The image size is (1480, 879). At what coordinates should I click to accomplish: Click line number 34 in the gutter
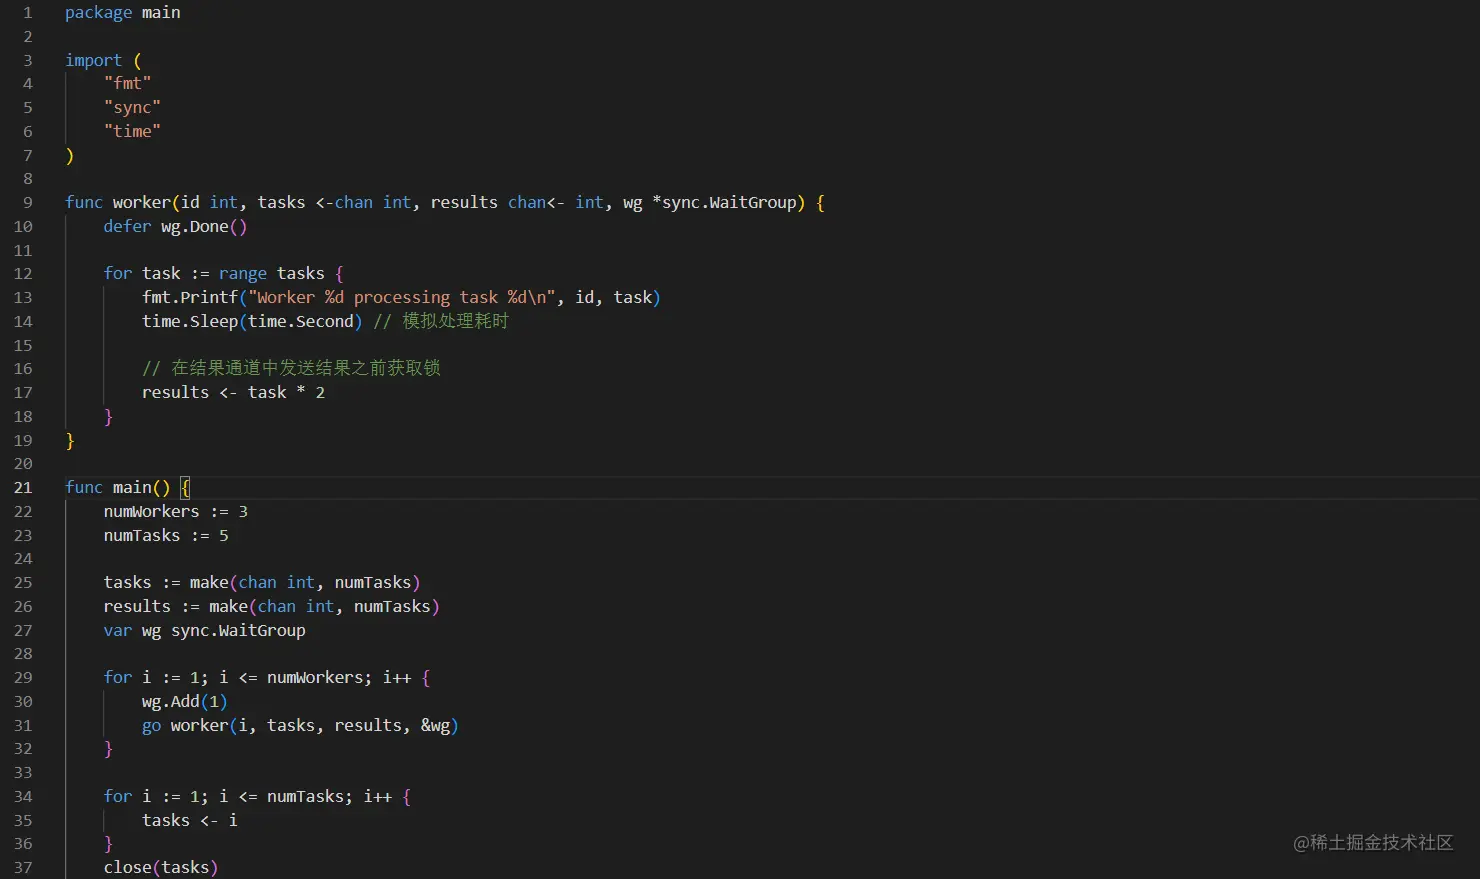pyautogui.click(x=23, y=797)
